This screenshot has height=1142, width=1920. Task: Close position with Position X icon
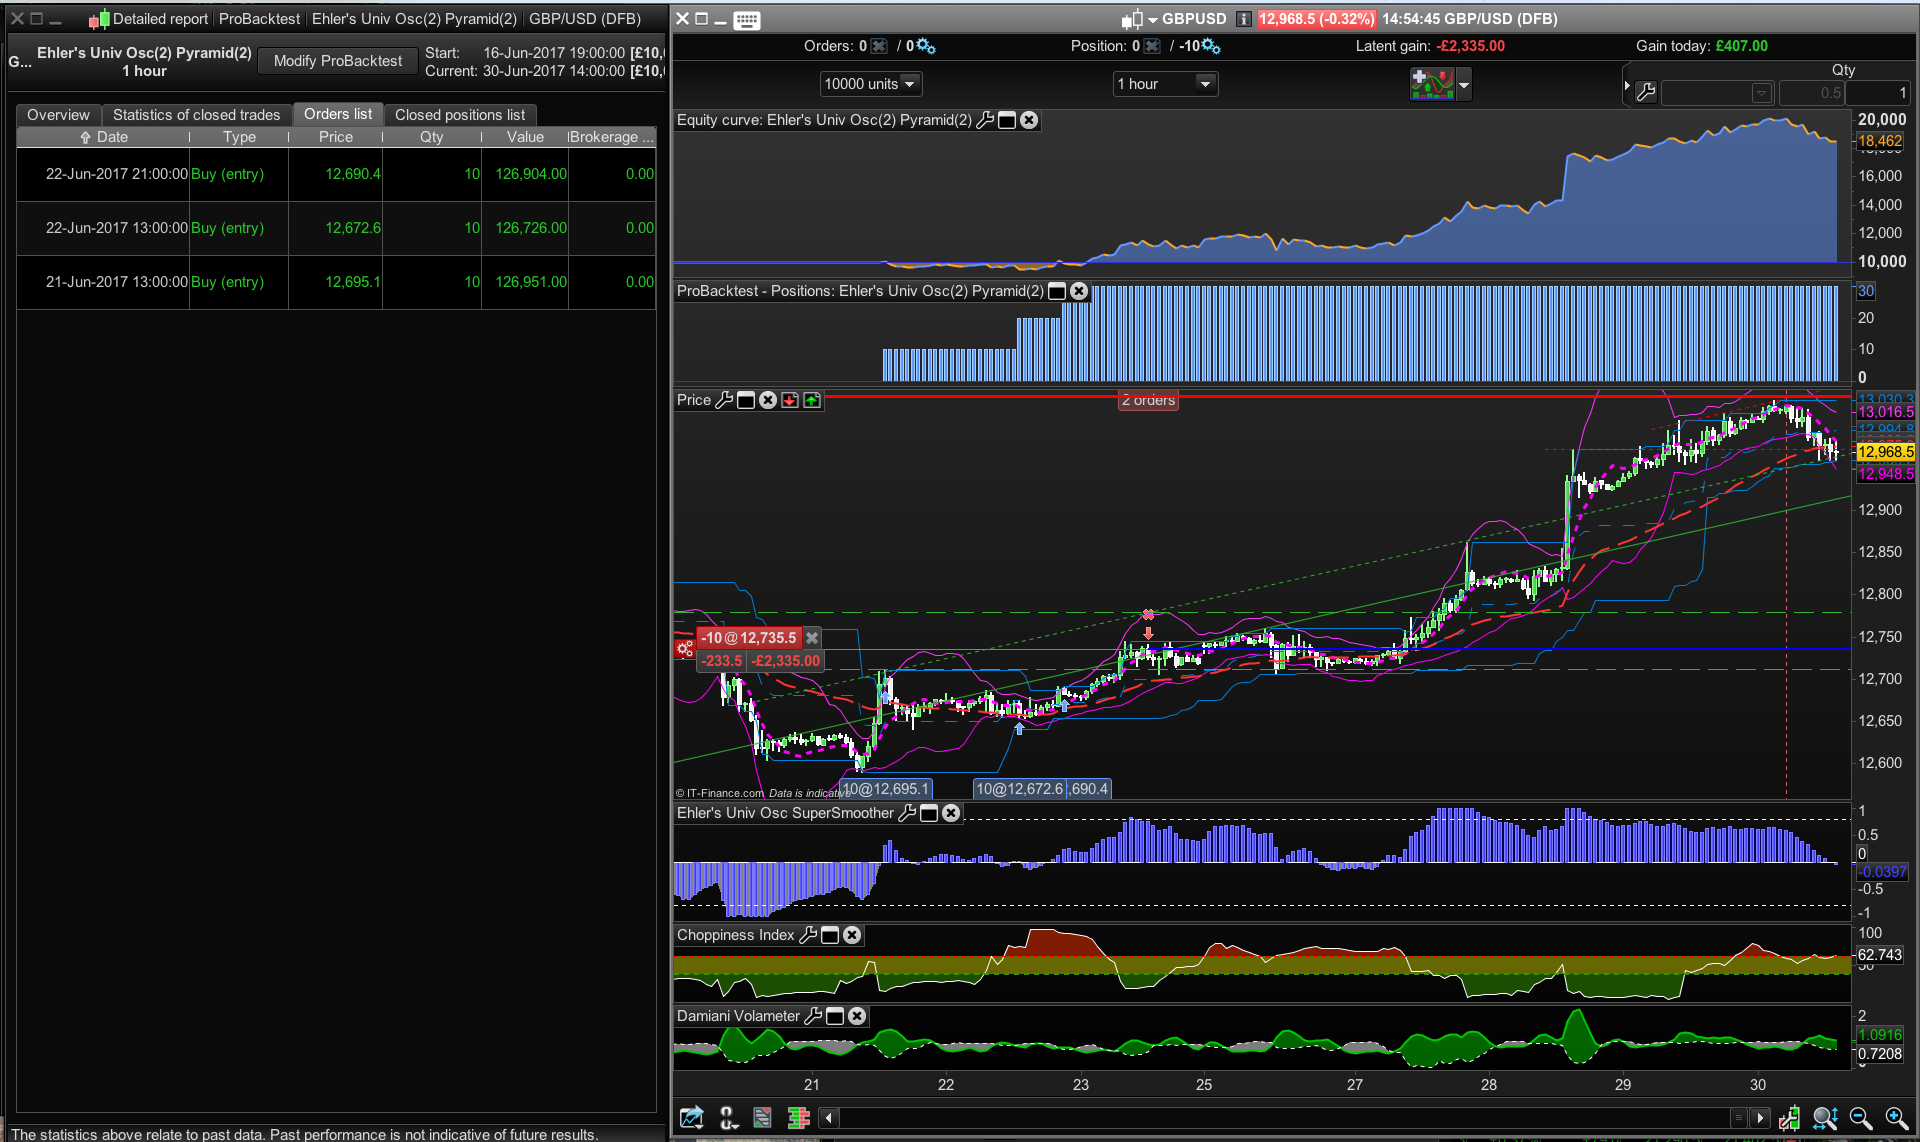point(1152,46)
